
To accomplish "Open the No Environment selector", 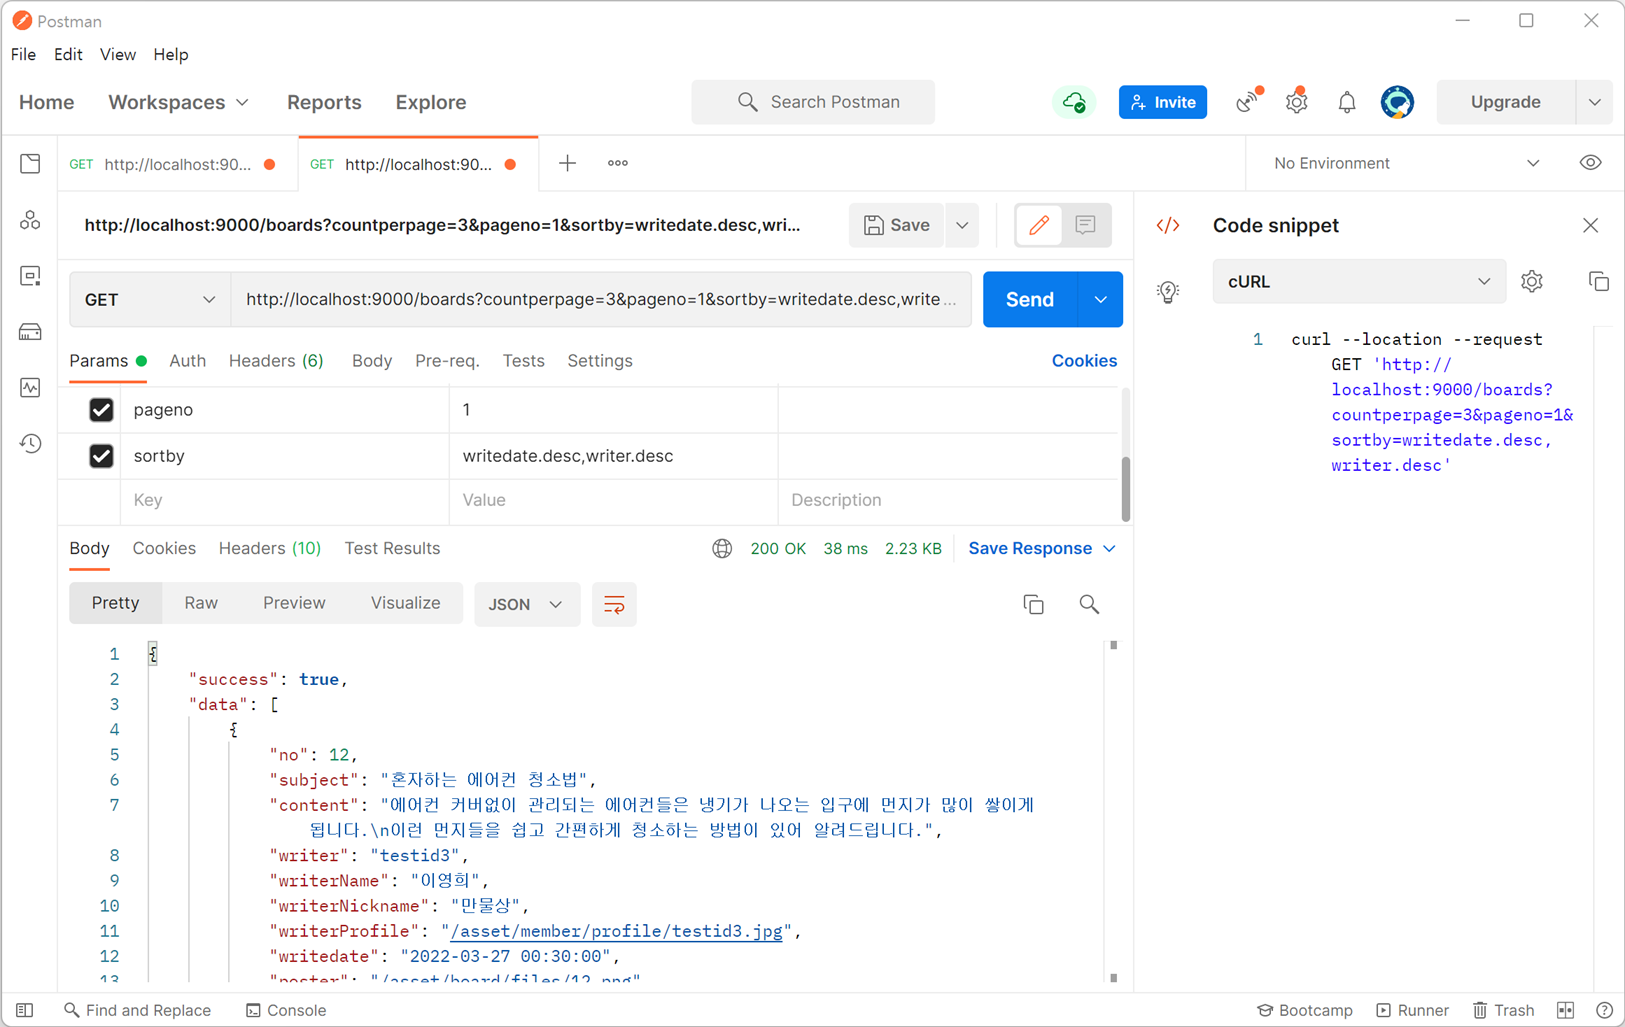I will pos(1405,163).
